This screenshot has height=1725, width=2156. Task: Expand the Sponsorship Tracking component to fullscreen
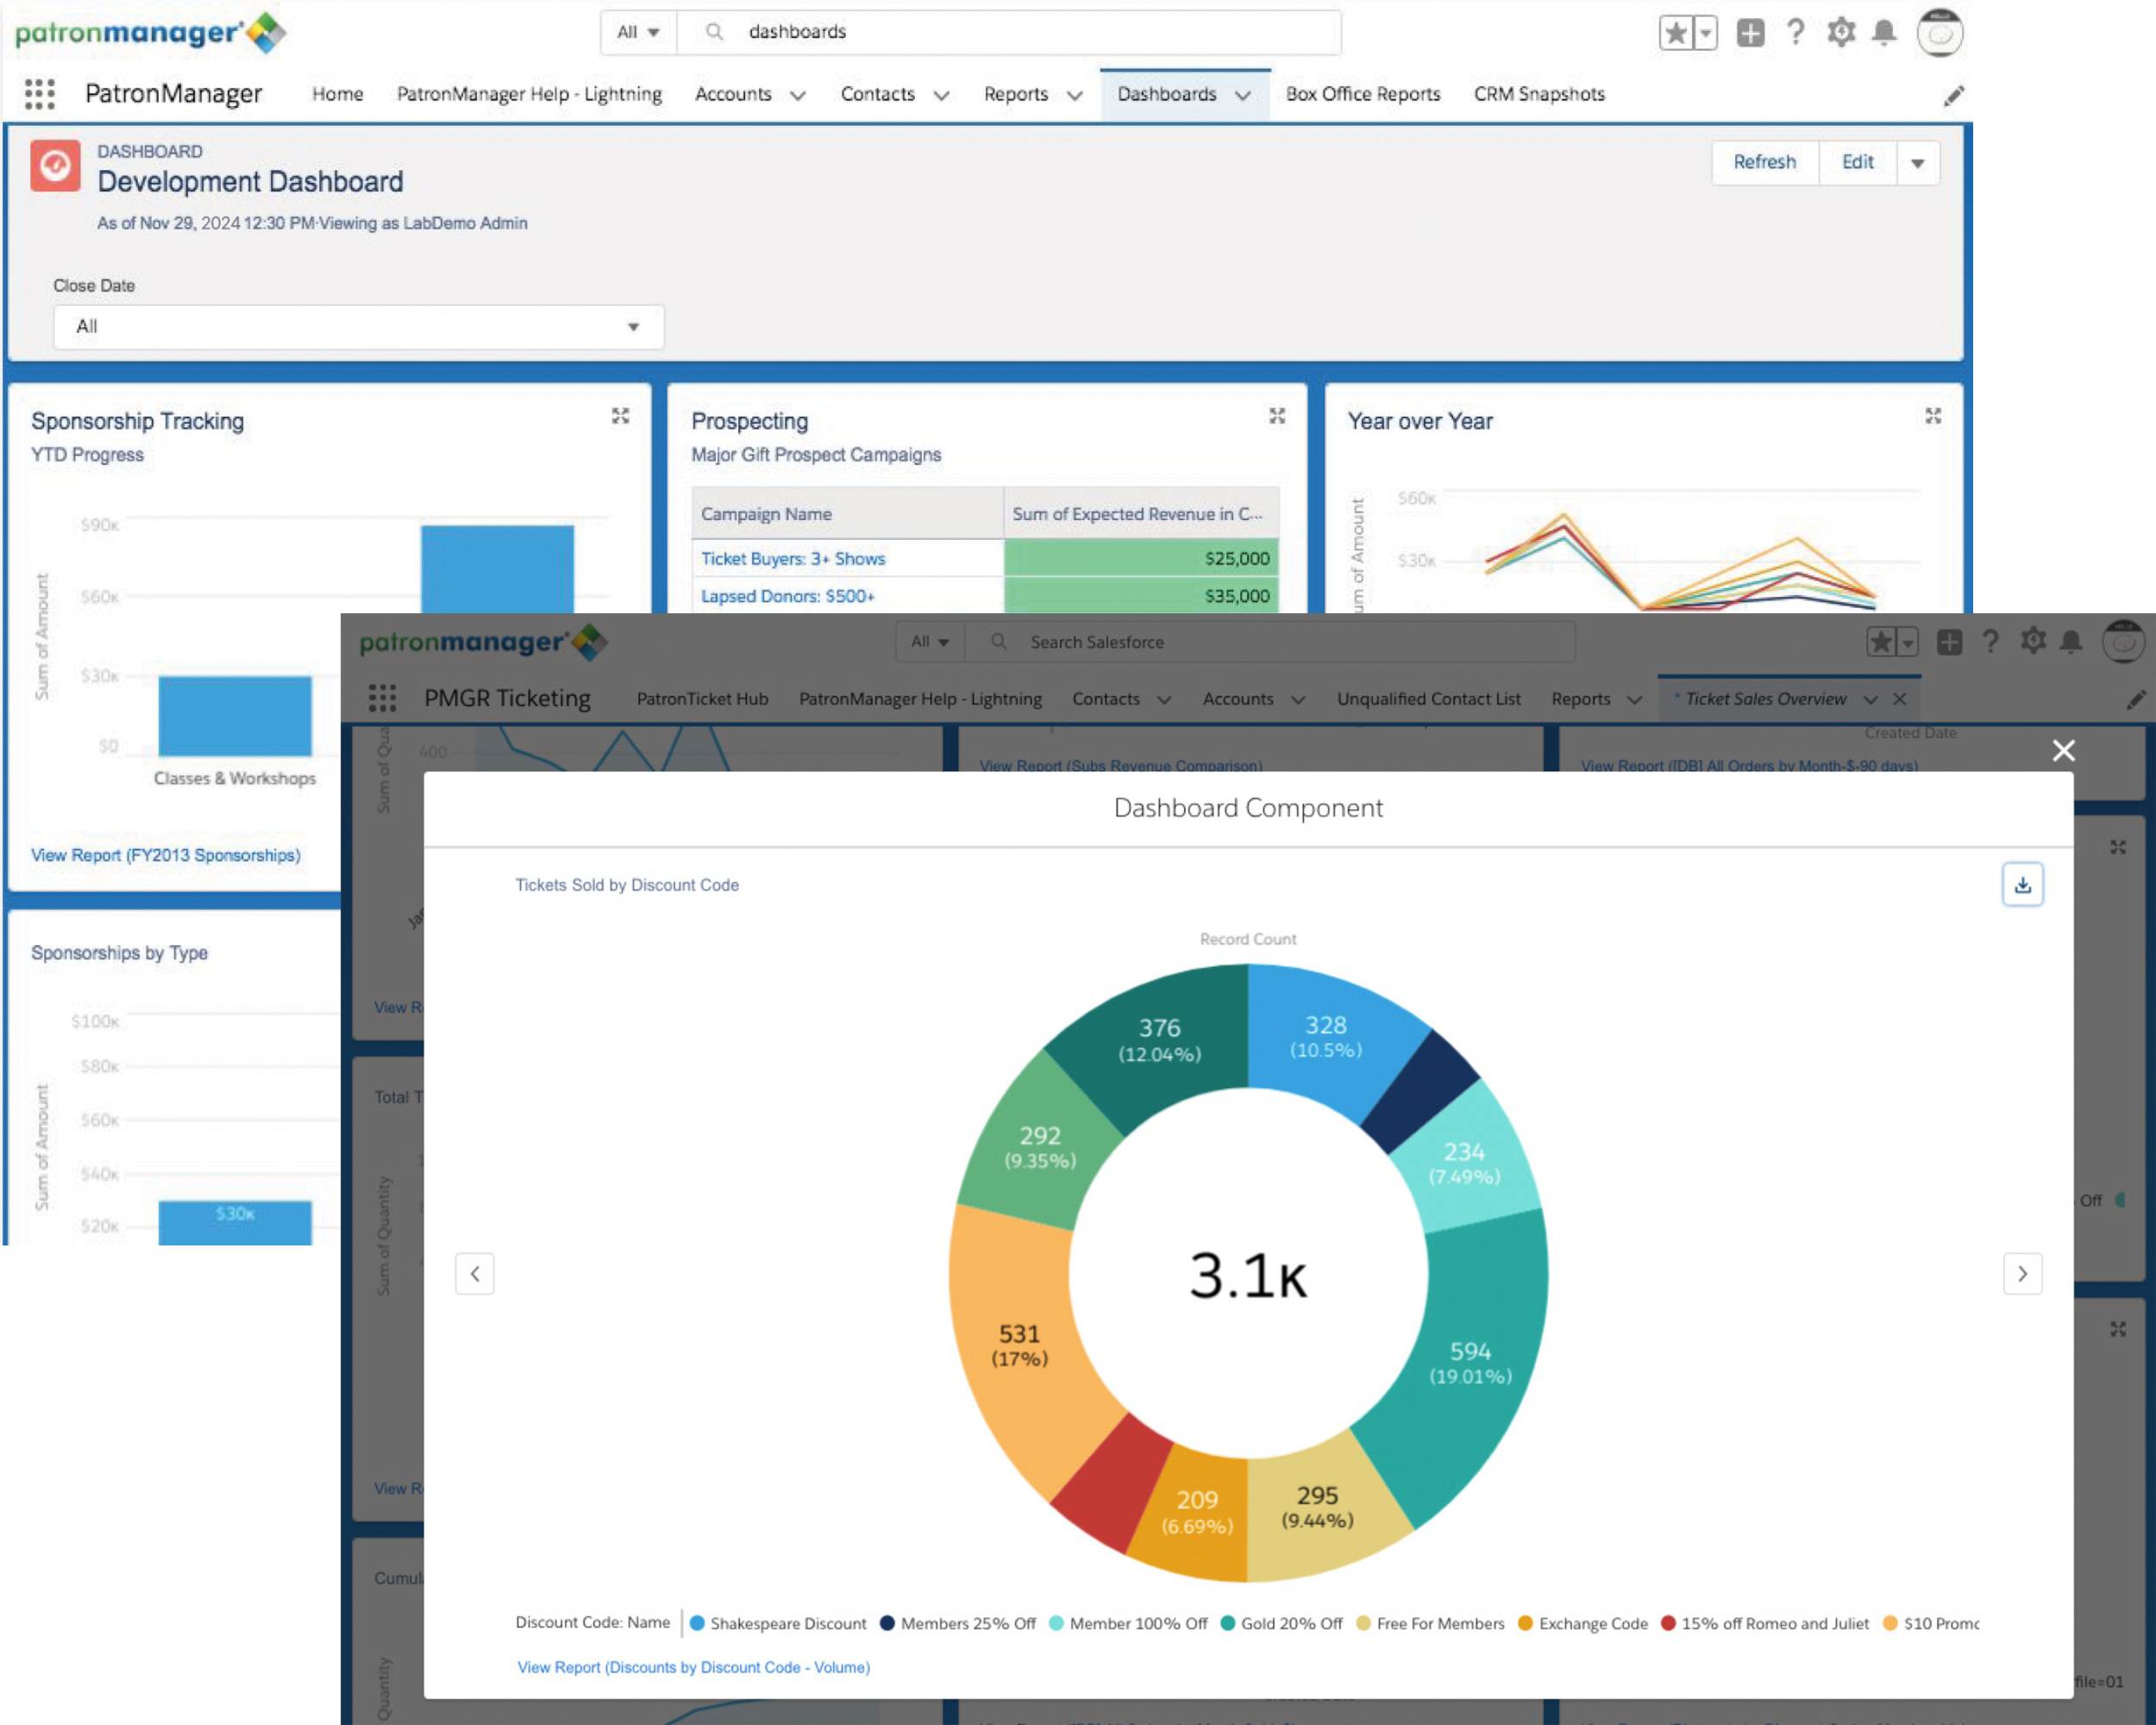(620, 416)
